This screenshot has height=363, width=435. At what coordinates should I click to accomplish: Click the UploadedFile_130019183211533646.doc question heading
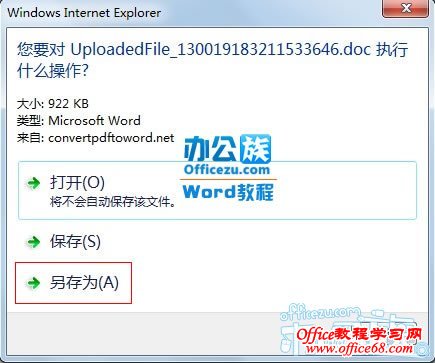click(x=213, y=60)
